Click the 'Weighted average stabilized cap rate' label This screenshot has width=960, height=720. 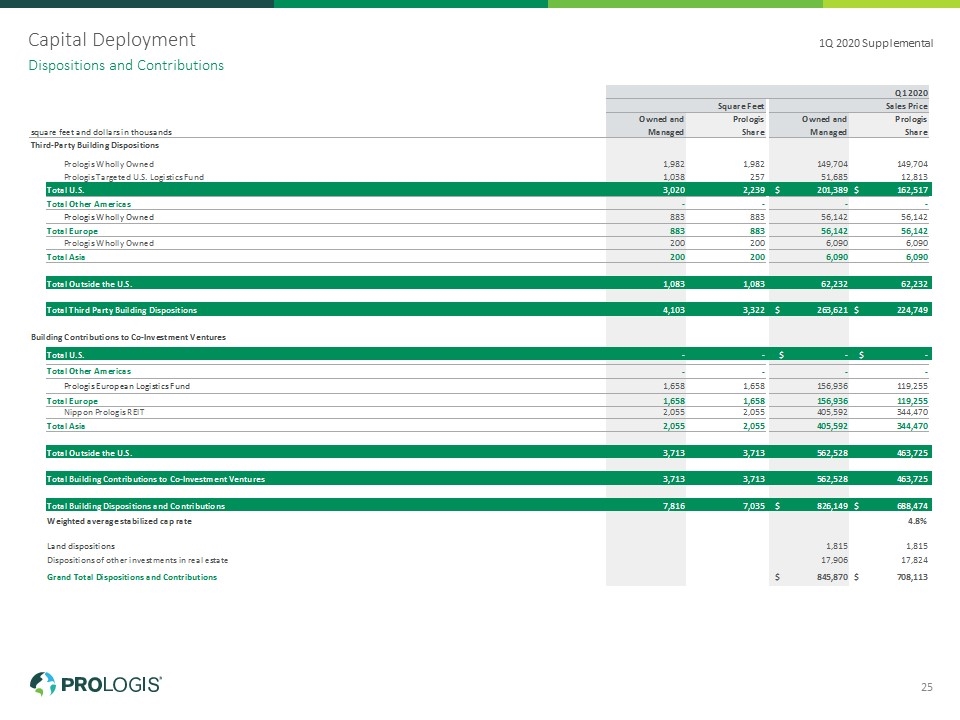(119, 521)
